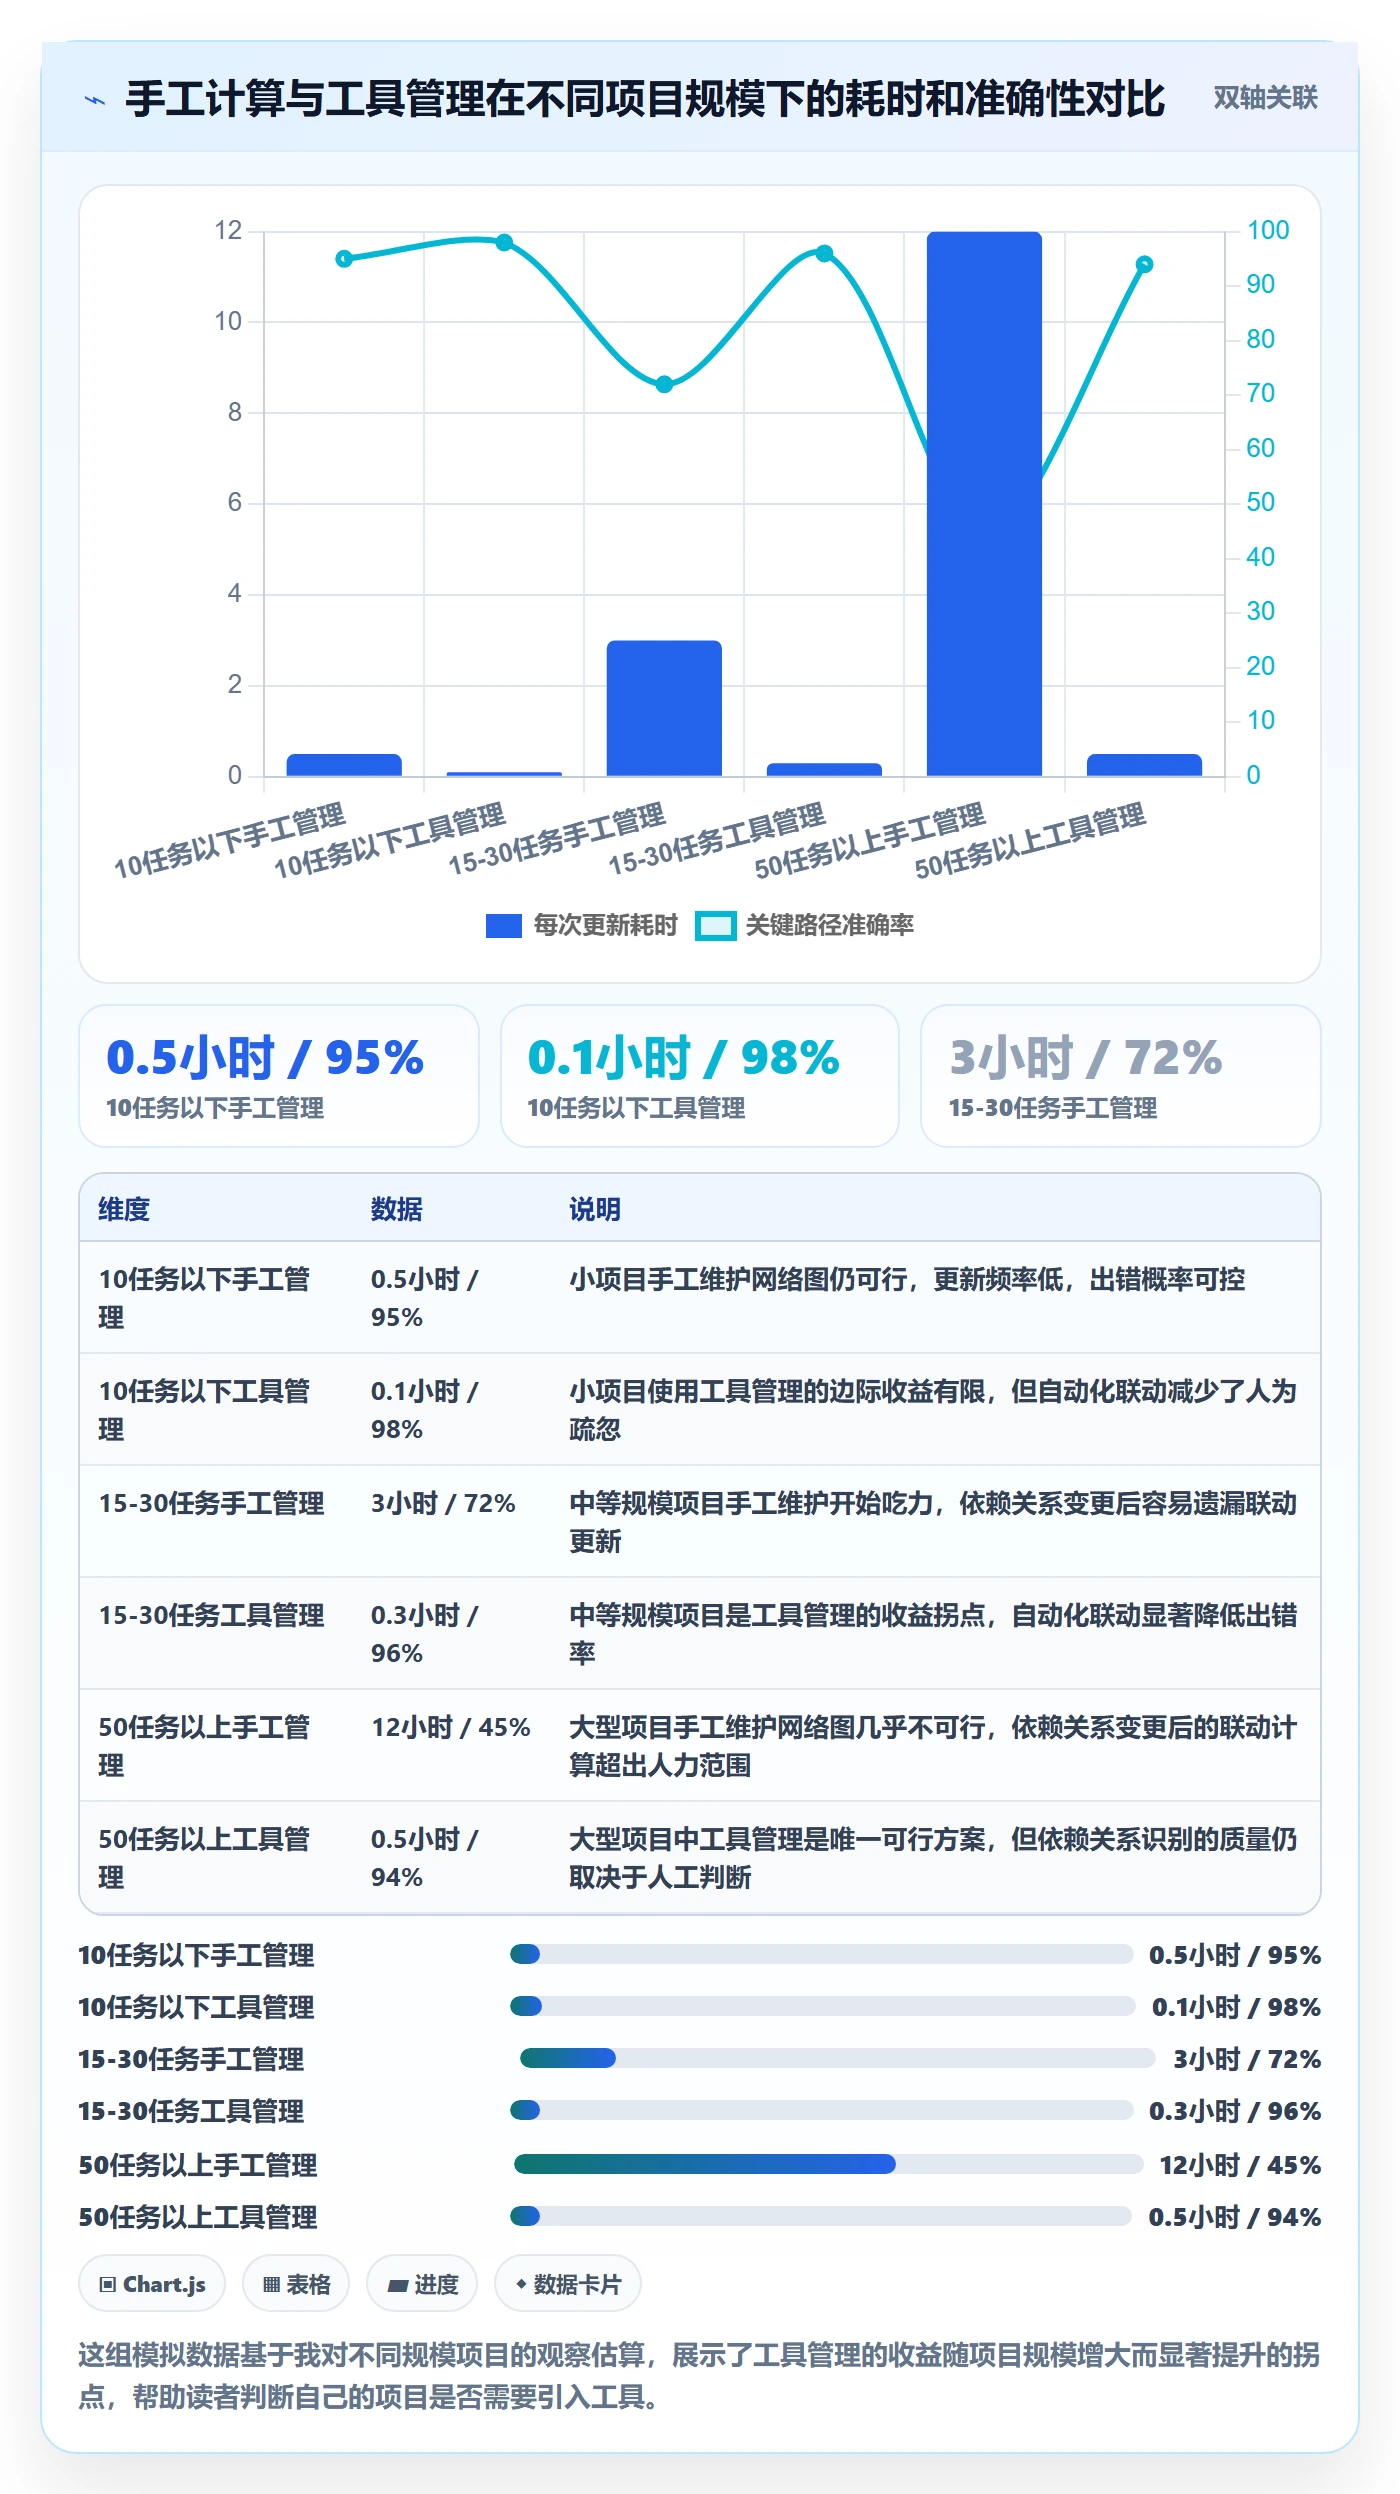Select the 50任务以上手工管理 bar in chart

(984, 504)
